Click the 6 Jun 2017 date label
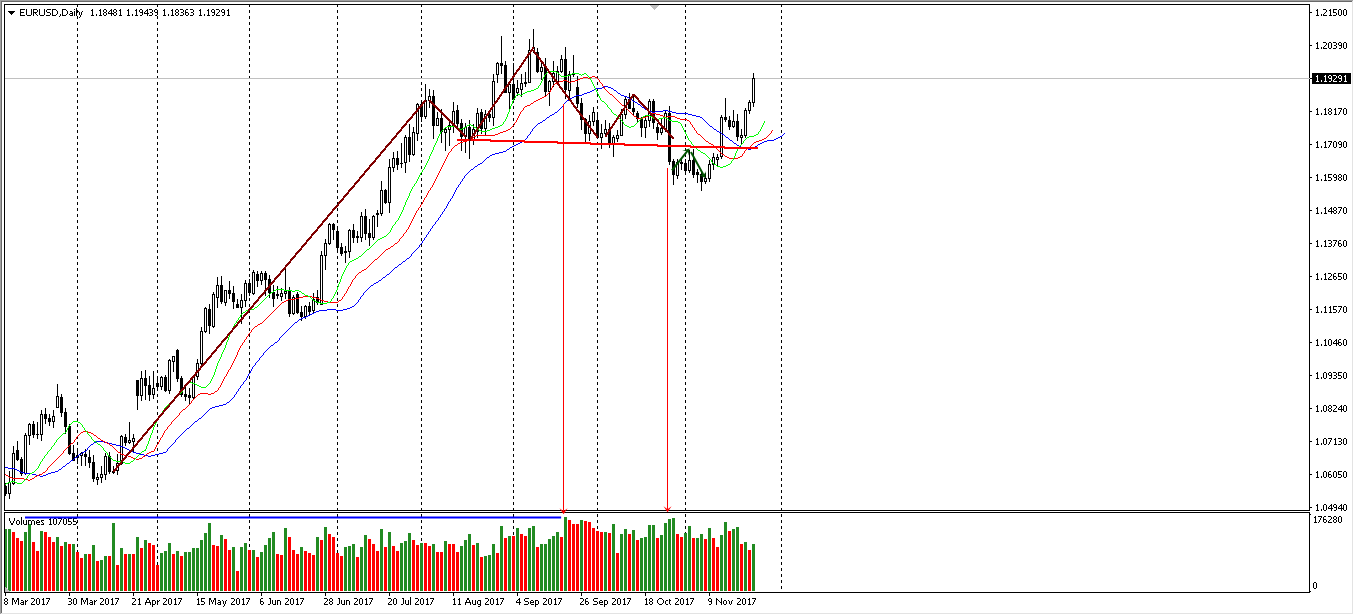The height and width of the screenshot is (615, 1354). point(281,602)
